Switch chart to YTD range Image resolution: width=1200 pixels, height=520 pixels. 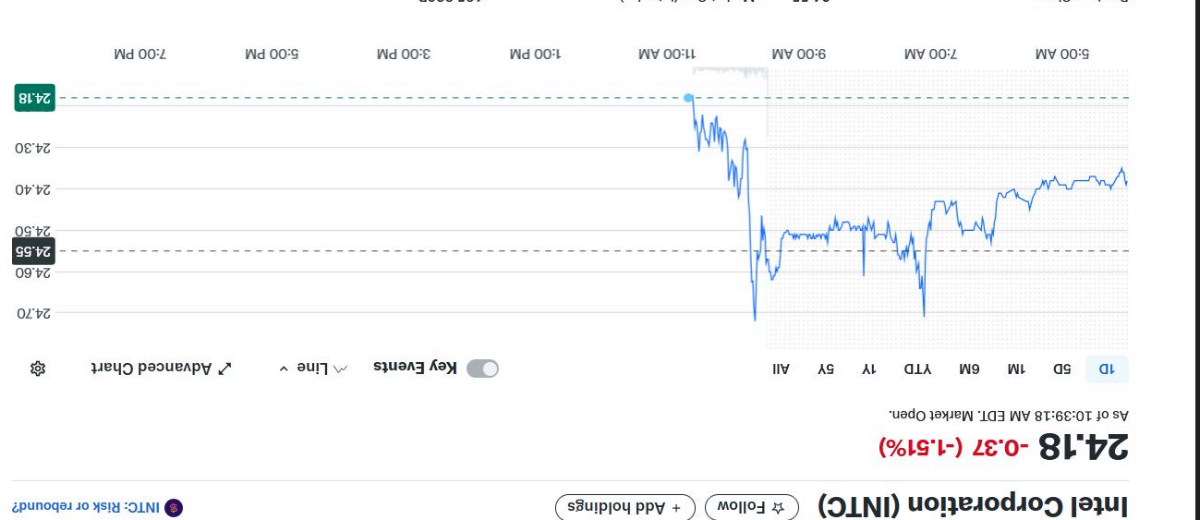pos(918,368)
